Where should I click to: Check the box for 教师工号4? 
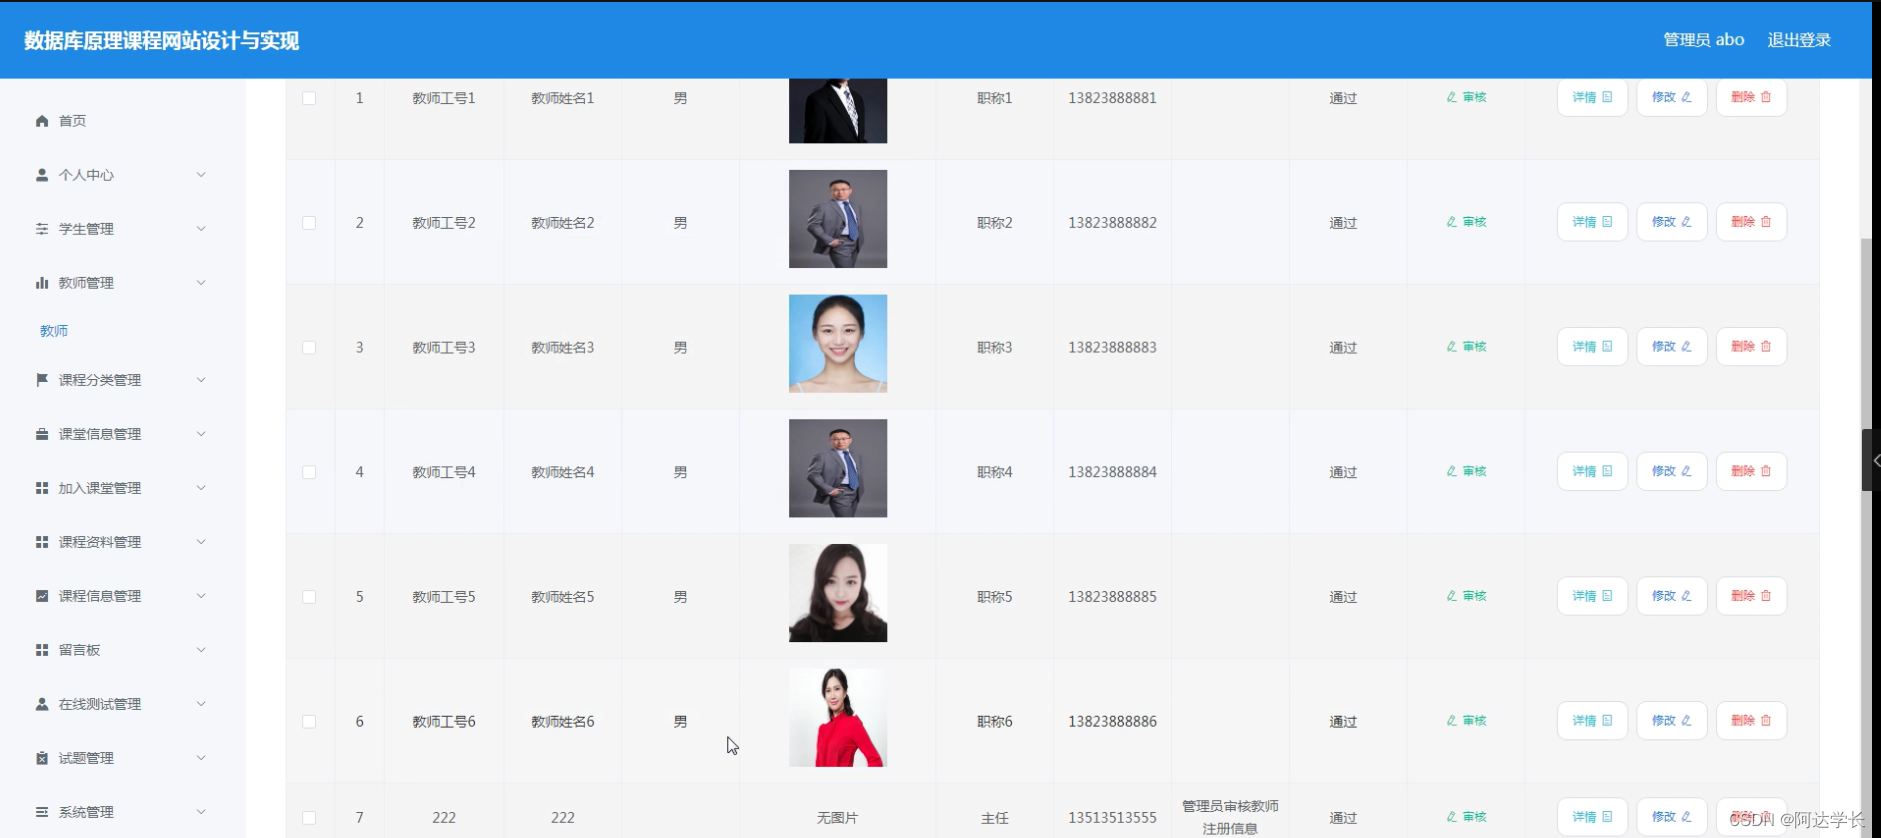coord(309,472)
